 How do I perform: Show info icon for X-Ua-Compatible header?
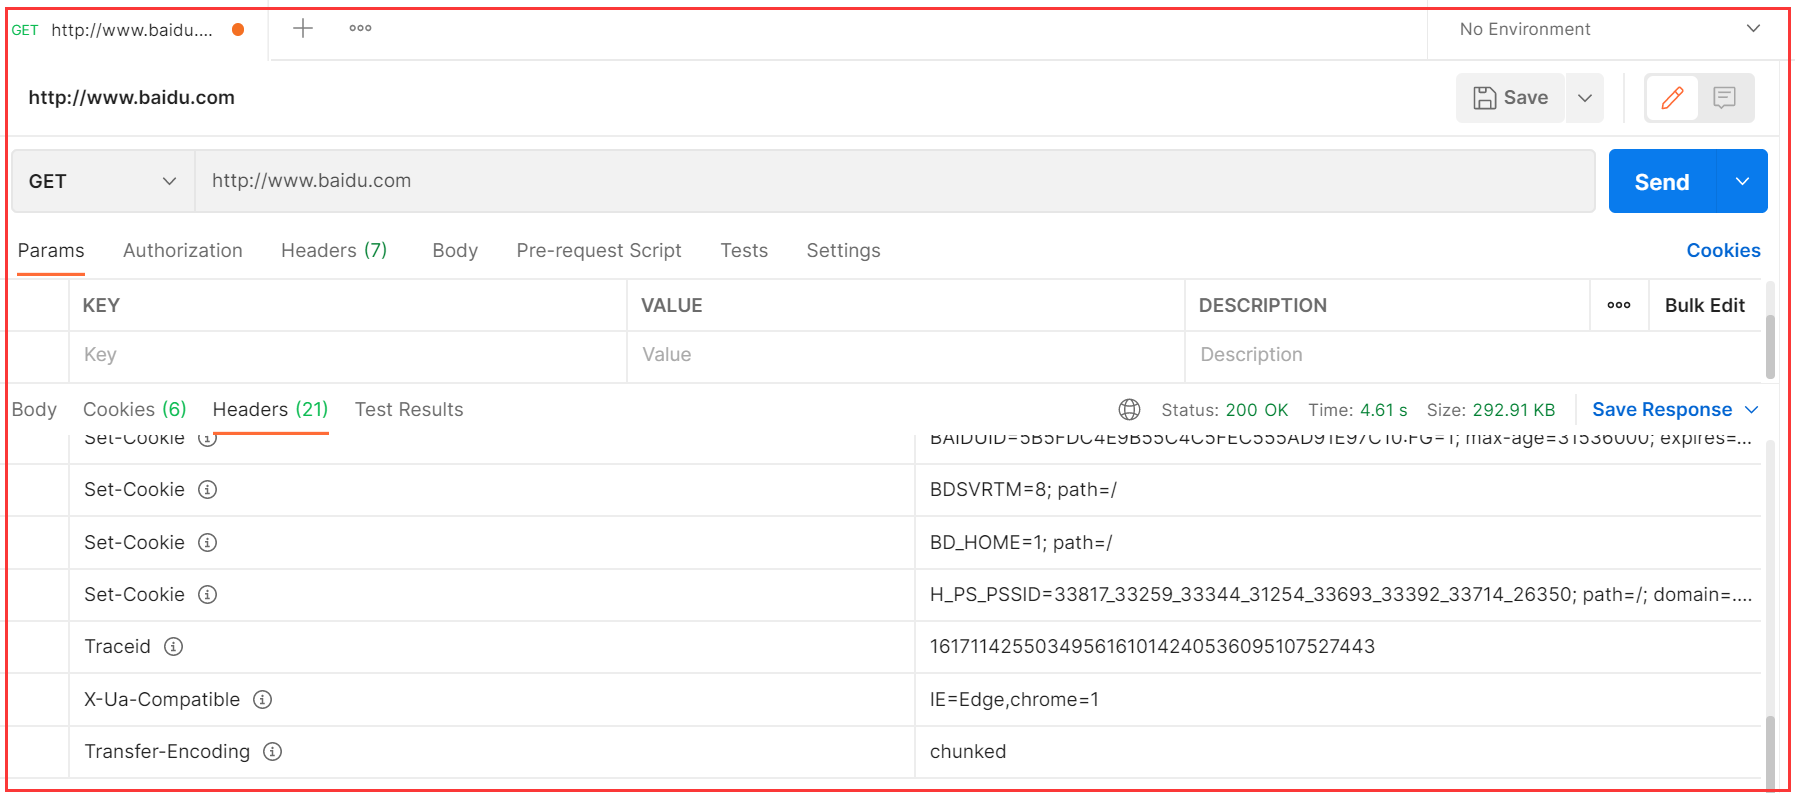(262, 699)
